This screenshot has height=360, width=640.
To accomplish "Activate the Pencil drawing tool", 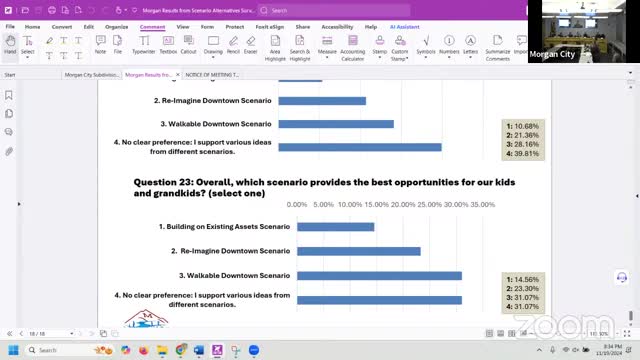I will [233, 45].
